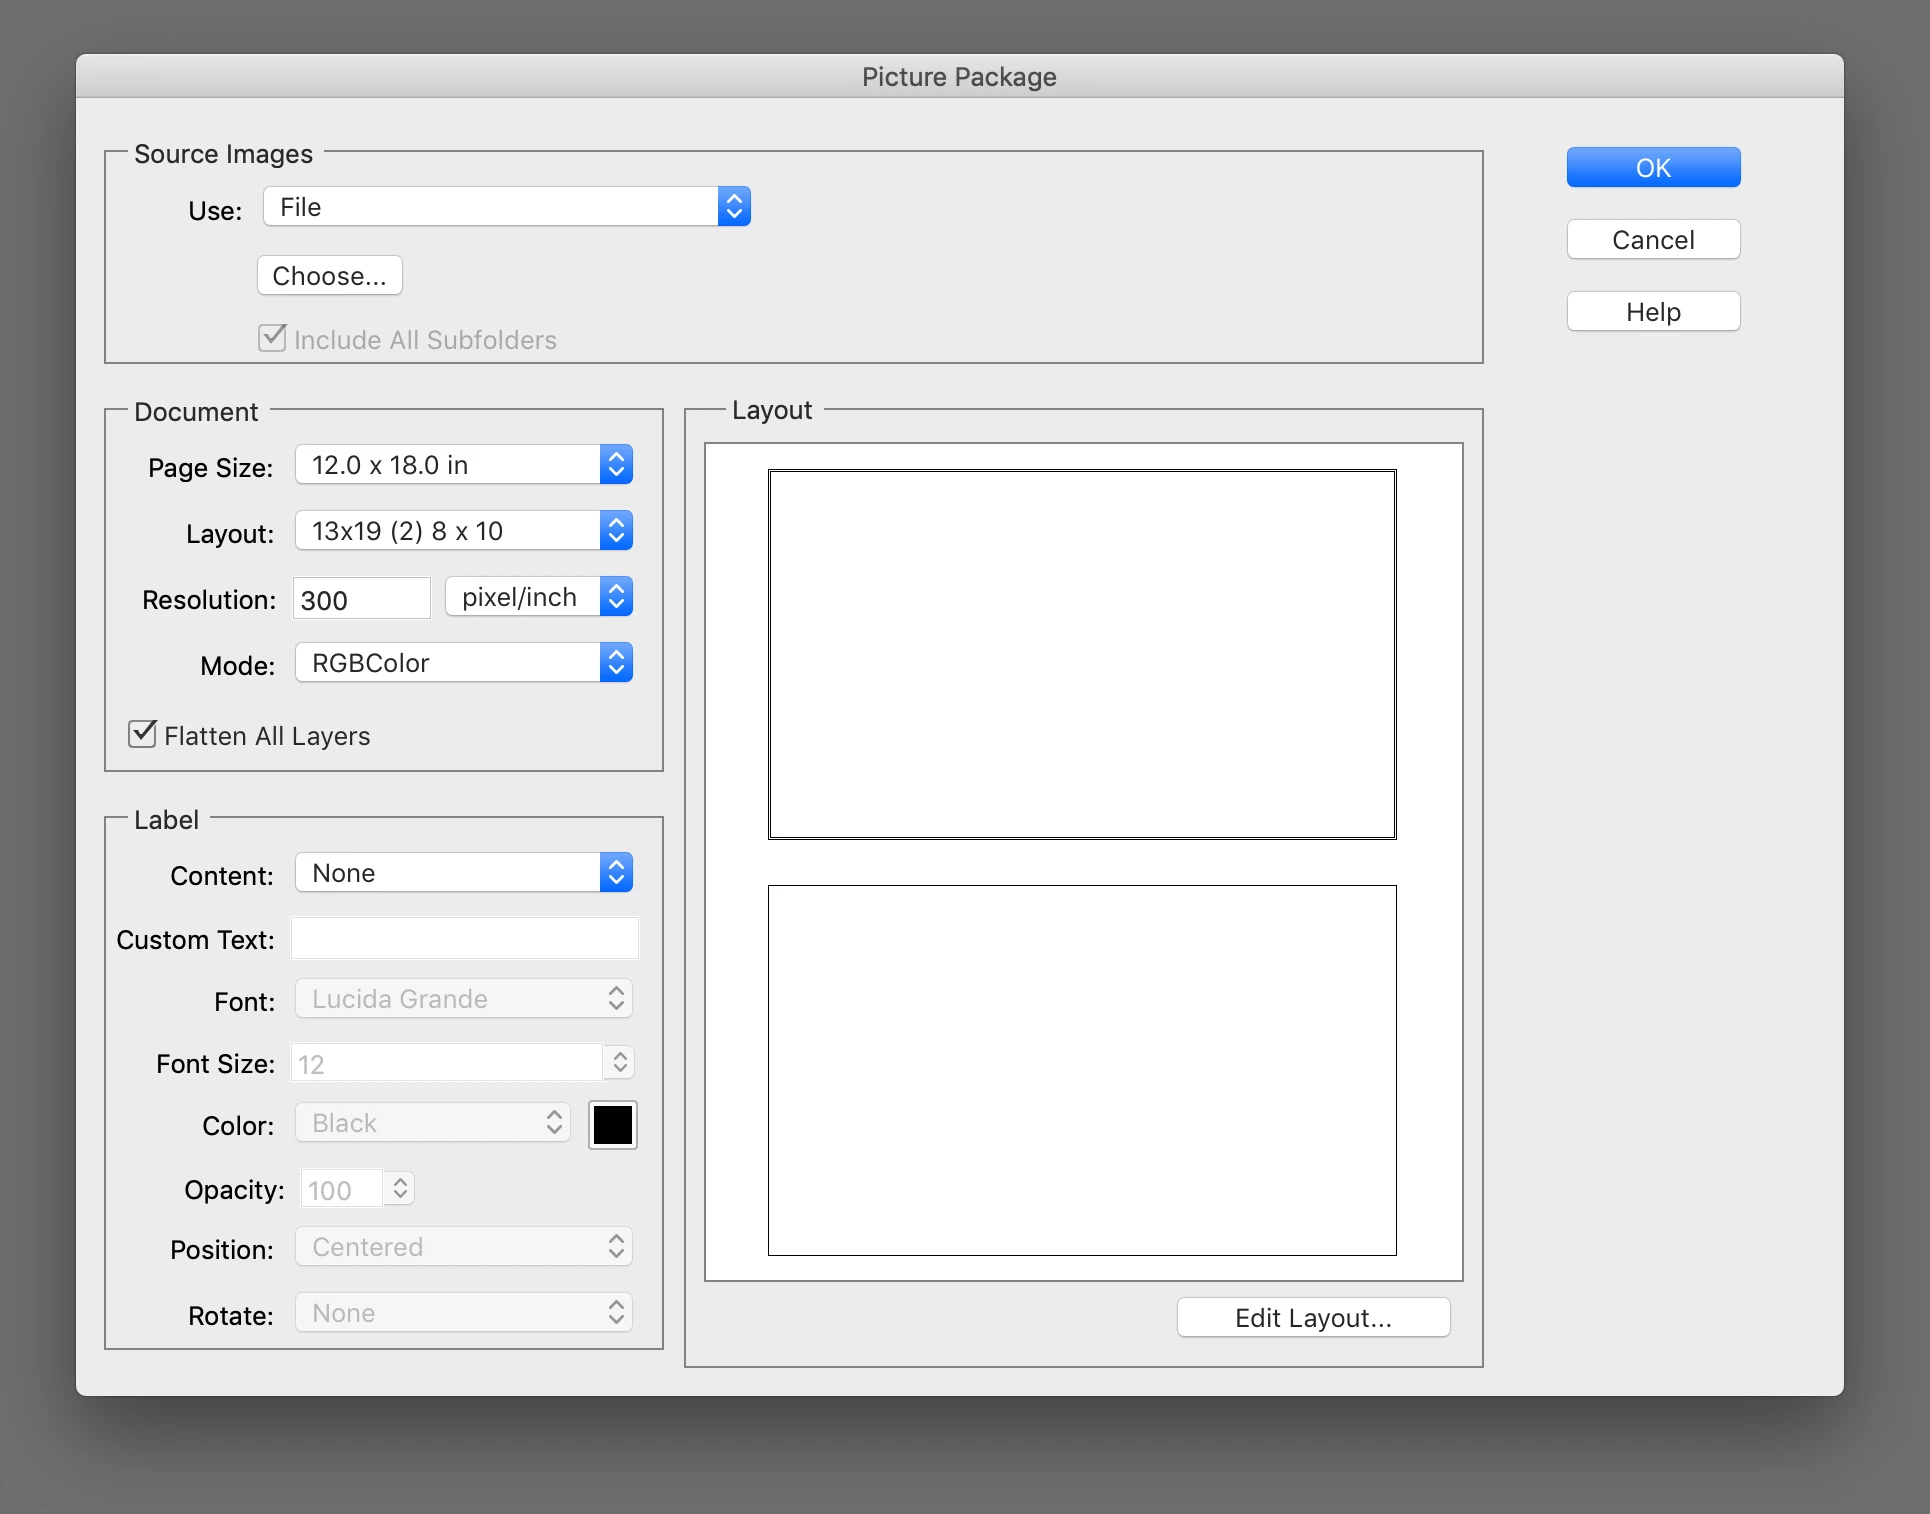Click the Cancel button
Viewport: 1930px width, 1514px height.
(x=1652, y=239)
